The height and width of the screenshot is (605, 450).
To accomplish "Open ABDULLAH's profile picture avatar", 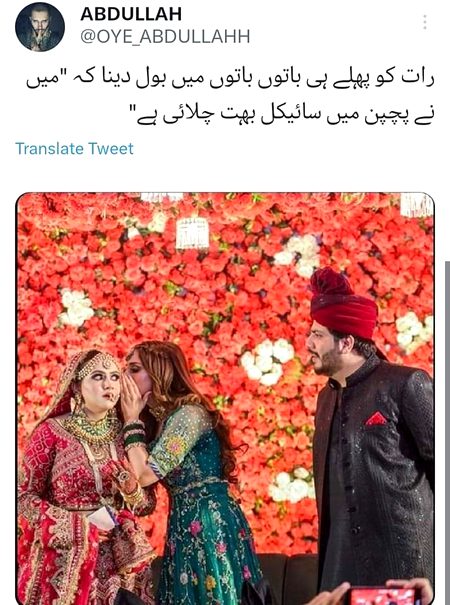I will click(40, 27).
